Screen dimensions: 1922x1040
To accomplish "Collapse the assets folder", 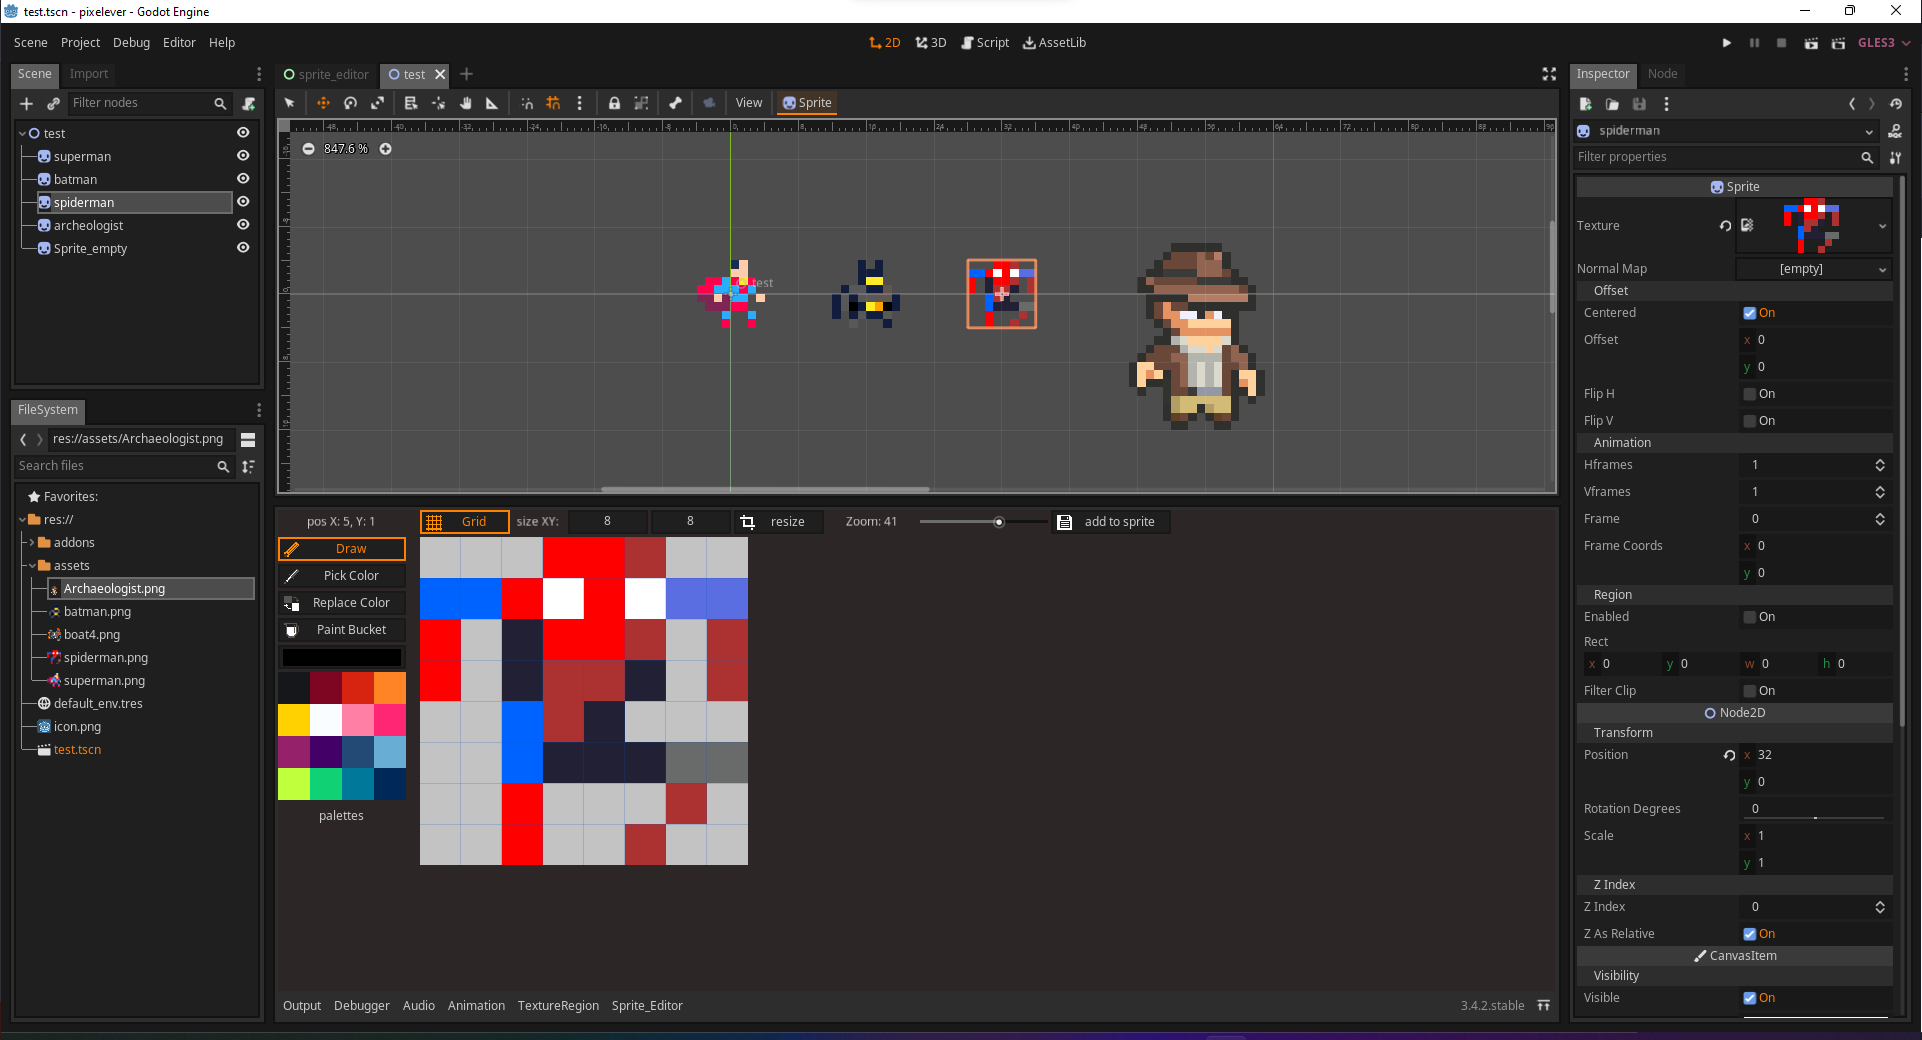I will (x=31, y=566).
